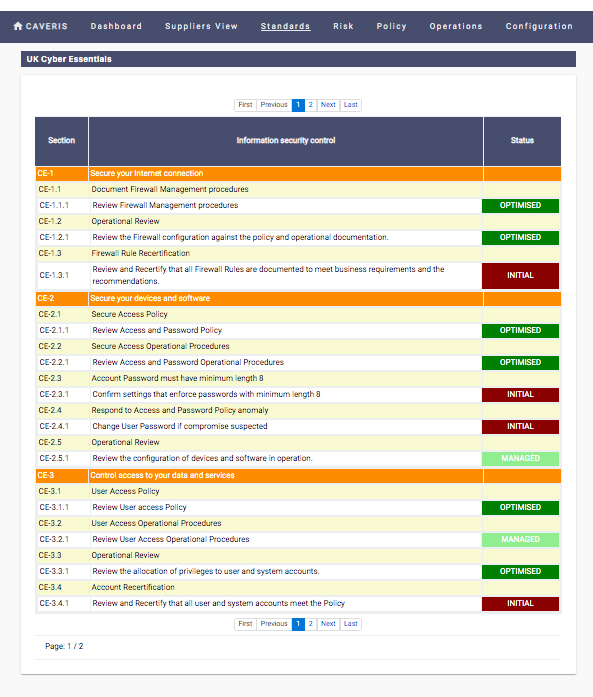The image size is (593, 697).
Task: Click the OPTIMISED status for CE-1.1.1
Action: click(520, 205)
